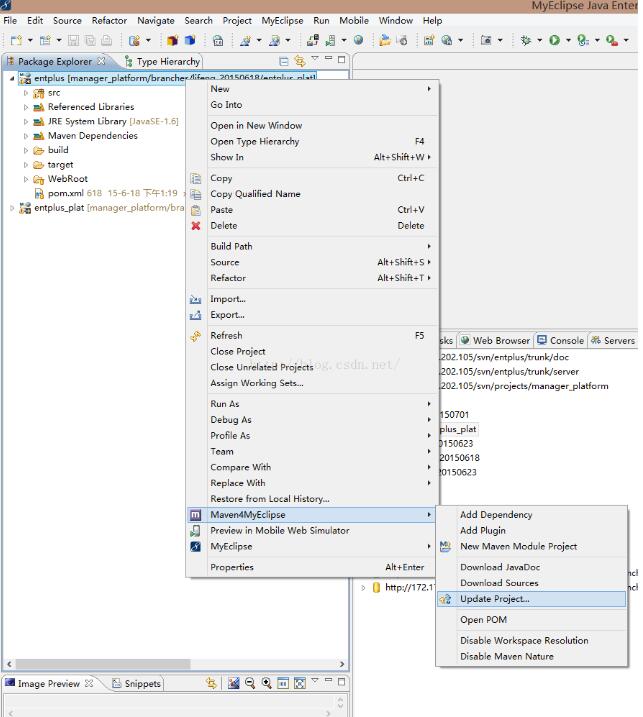Expand the target folder

26,165
